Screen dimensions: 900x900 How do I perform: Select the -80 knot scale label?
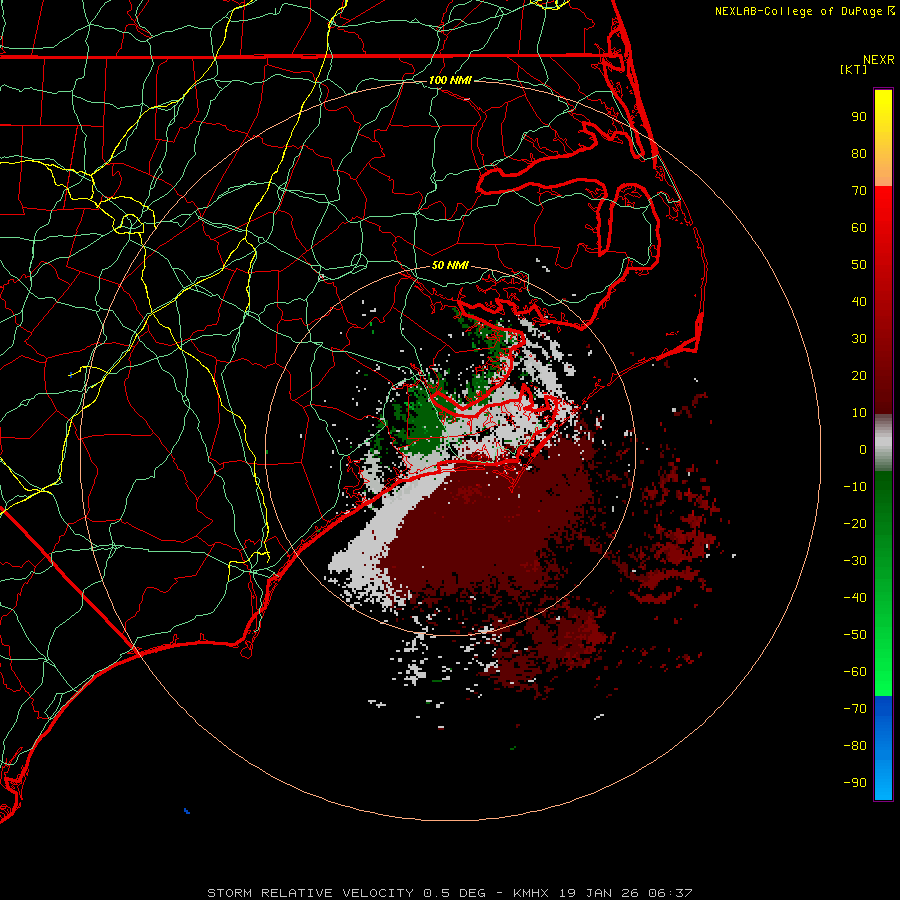[855, 746]
